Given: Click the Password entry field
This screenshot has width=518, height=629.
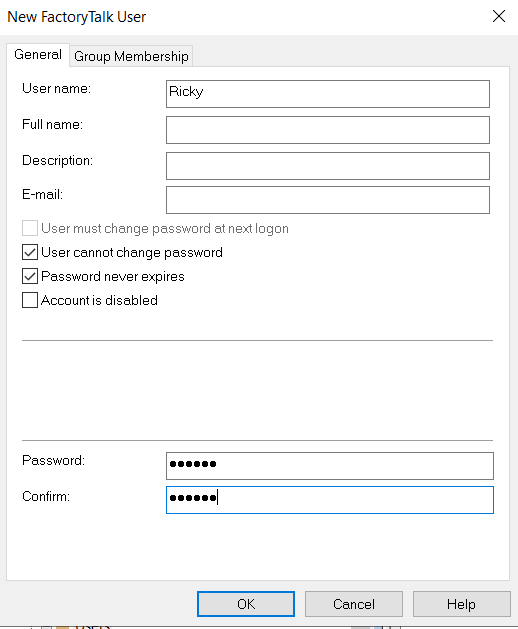Looking at the screenshot, I should [330, 466].
